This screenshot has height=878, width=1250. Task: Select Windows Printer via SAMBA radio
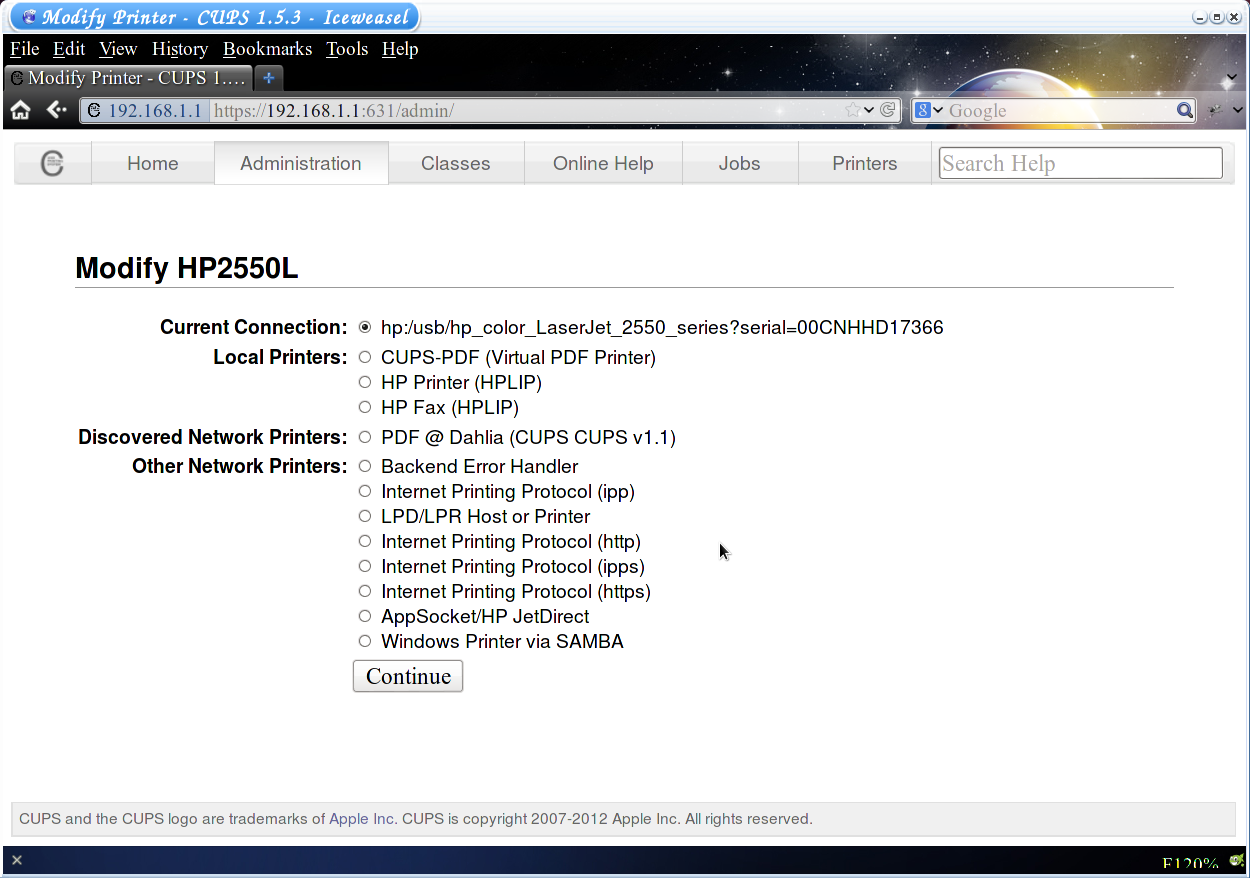(365, 641)
